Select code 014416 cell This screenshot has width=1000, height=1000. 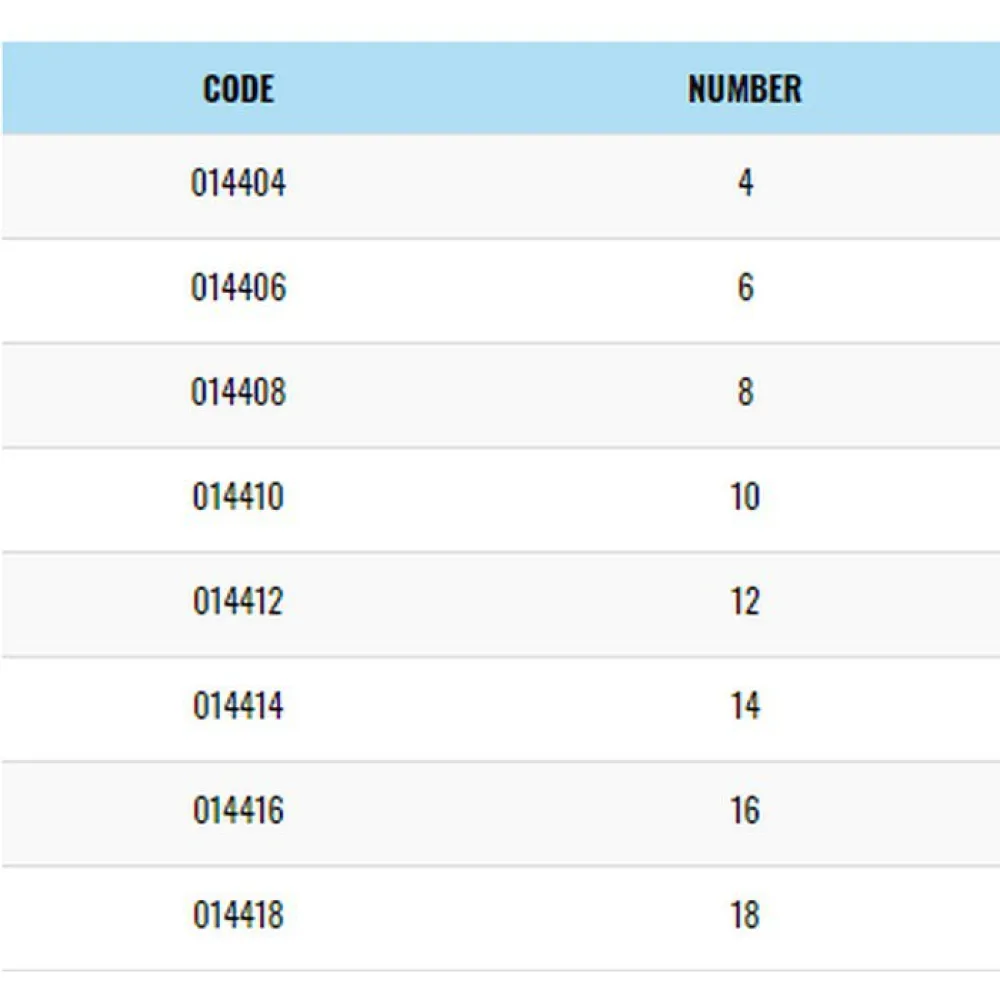coord(238,810)
